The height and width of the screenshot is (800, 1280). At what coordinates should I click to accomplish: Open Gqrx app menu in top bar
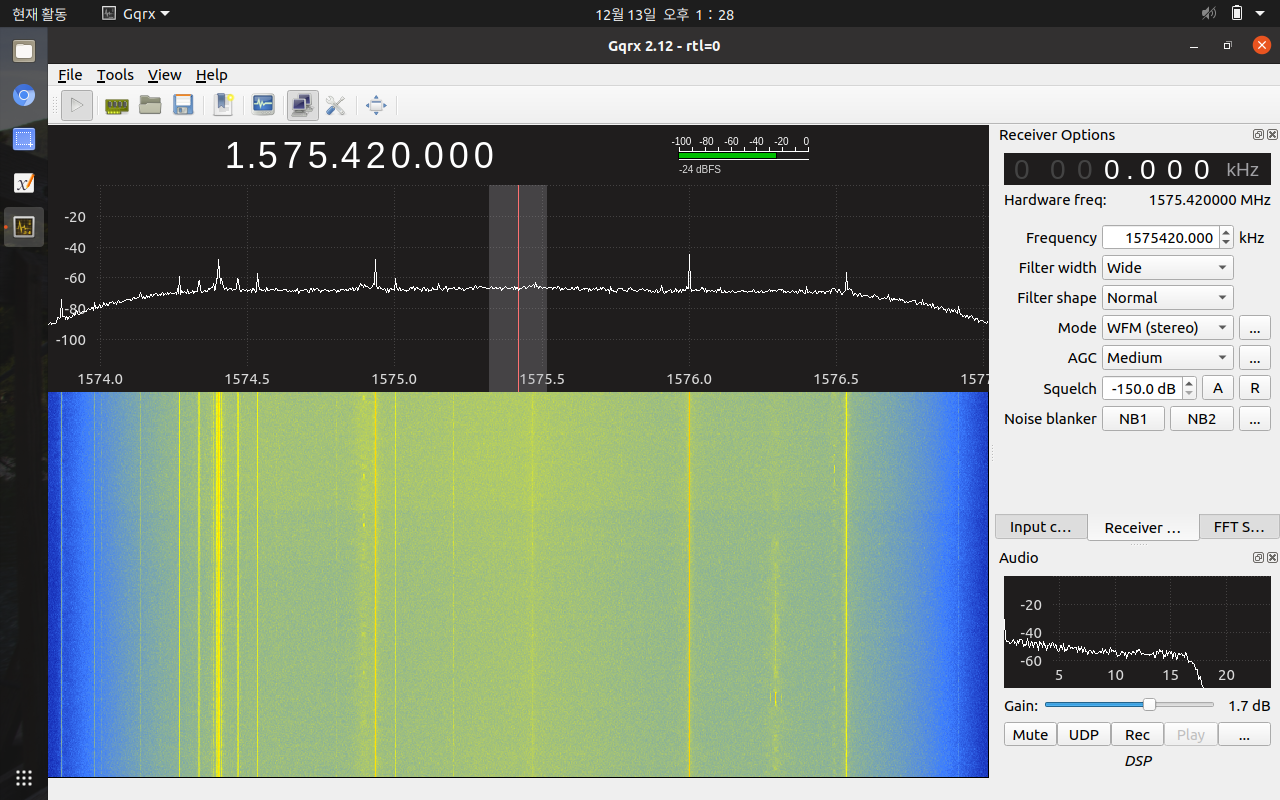click(x=136, y=14)
